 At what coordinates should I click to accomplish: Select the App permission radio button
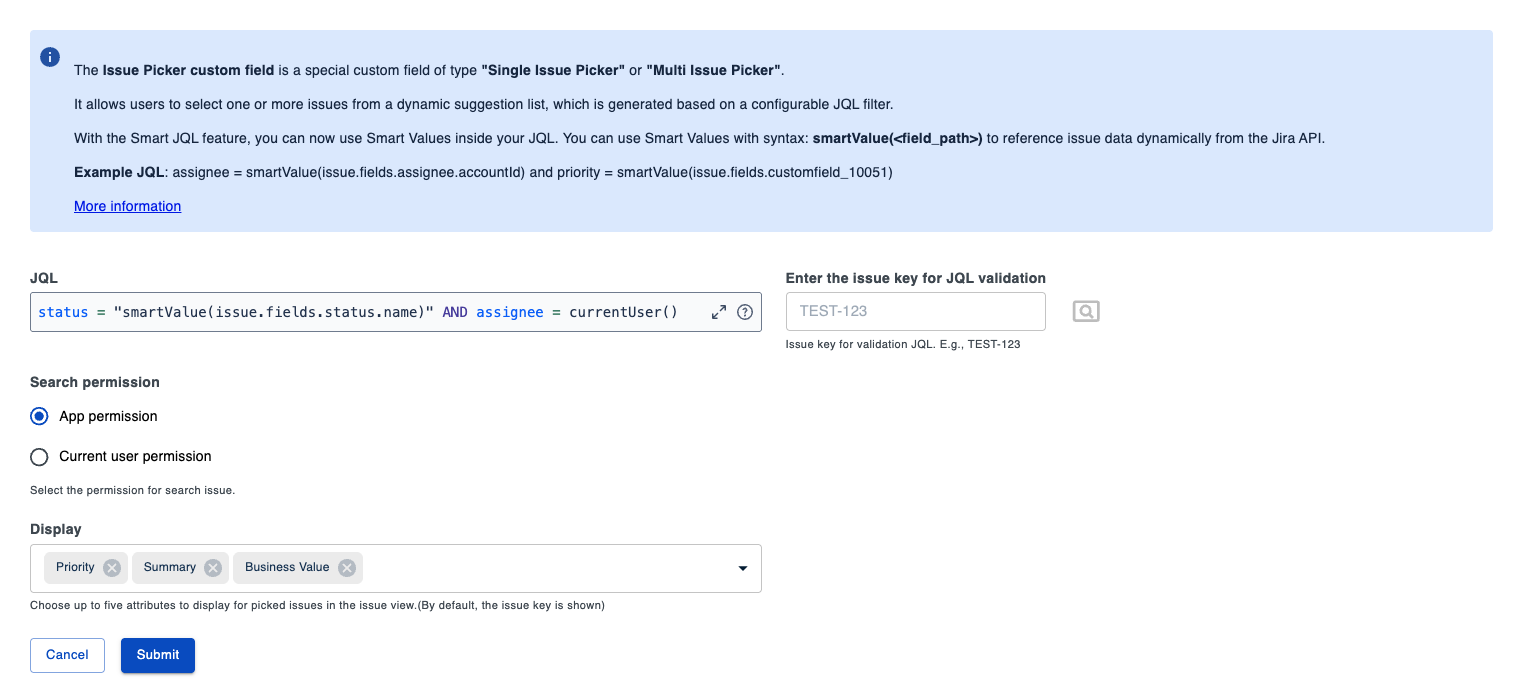coord(38,416)
